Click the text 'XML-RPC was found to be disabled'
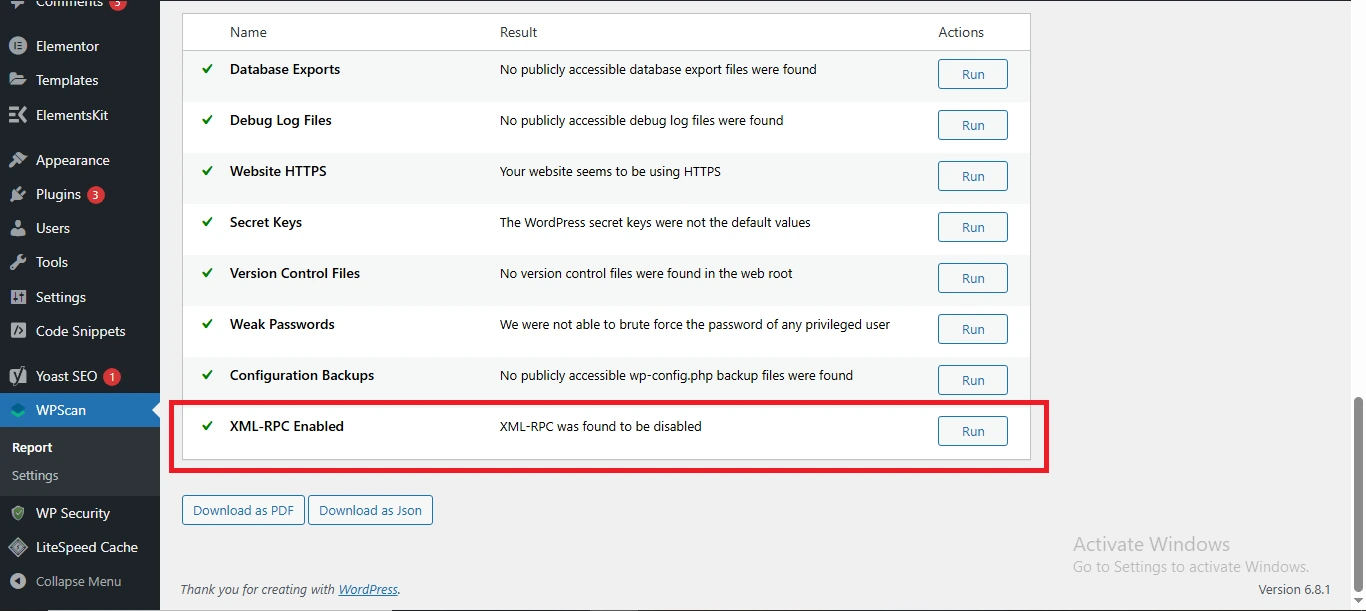The height and width of the screenshot is (611, 1366). pyautogui.click(x=601, y=426)
